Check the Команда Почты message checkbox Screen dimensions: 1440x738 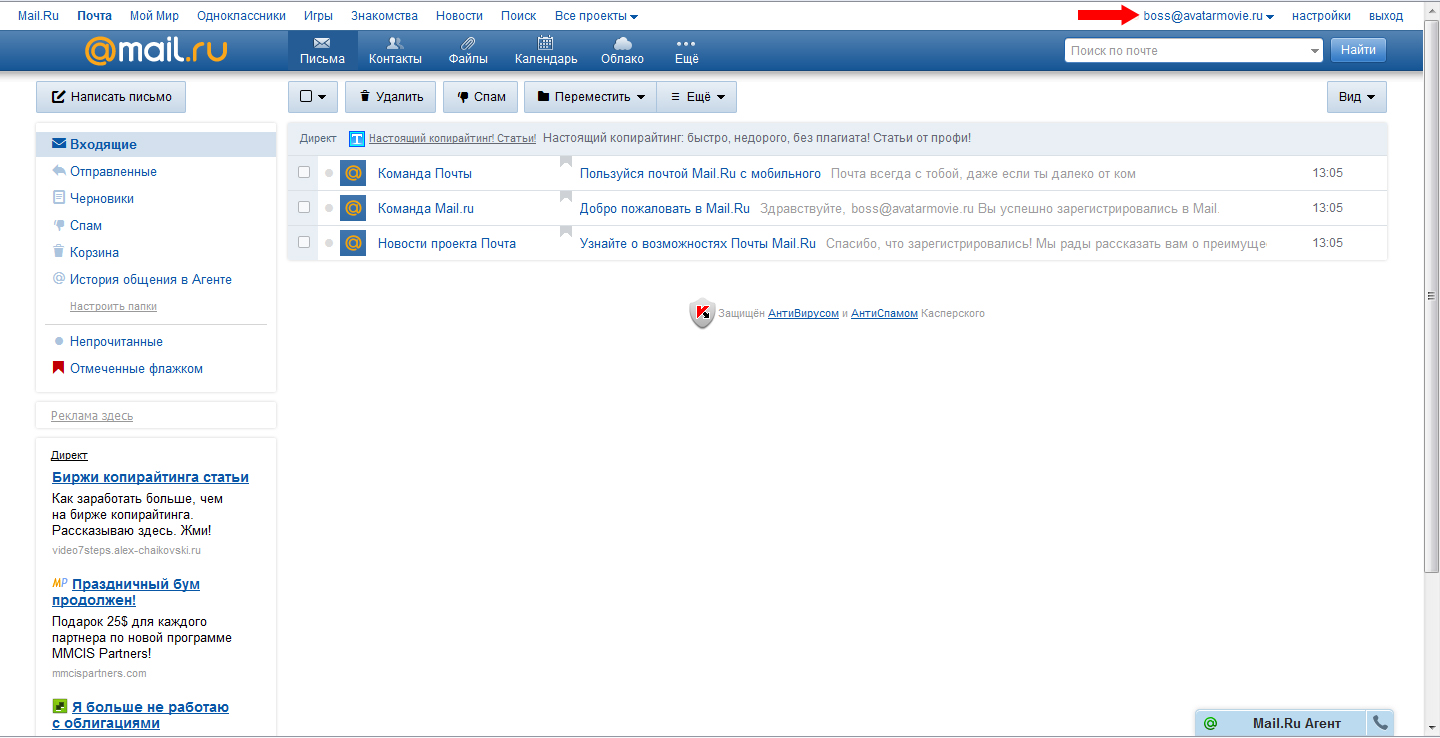(x=304, y=172)
